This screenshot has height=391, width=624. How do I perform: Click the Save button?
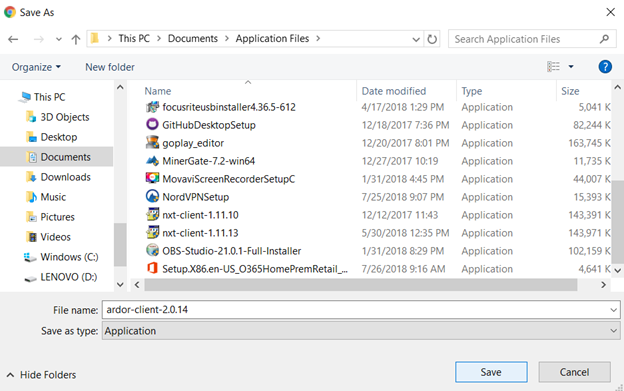(x=491, y=372)
